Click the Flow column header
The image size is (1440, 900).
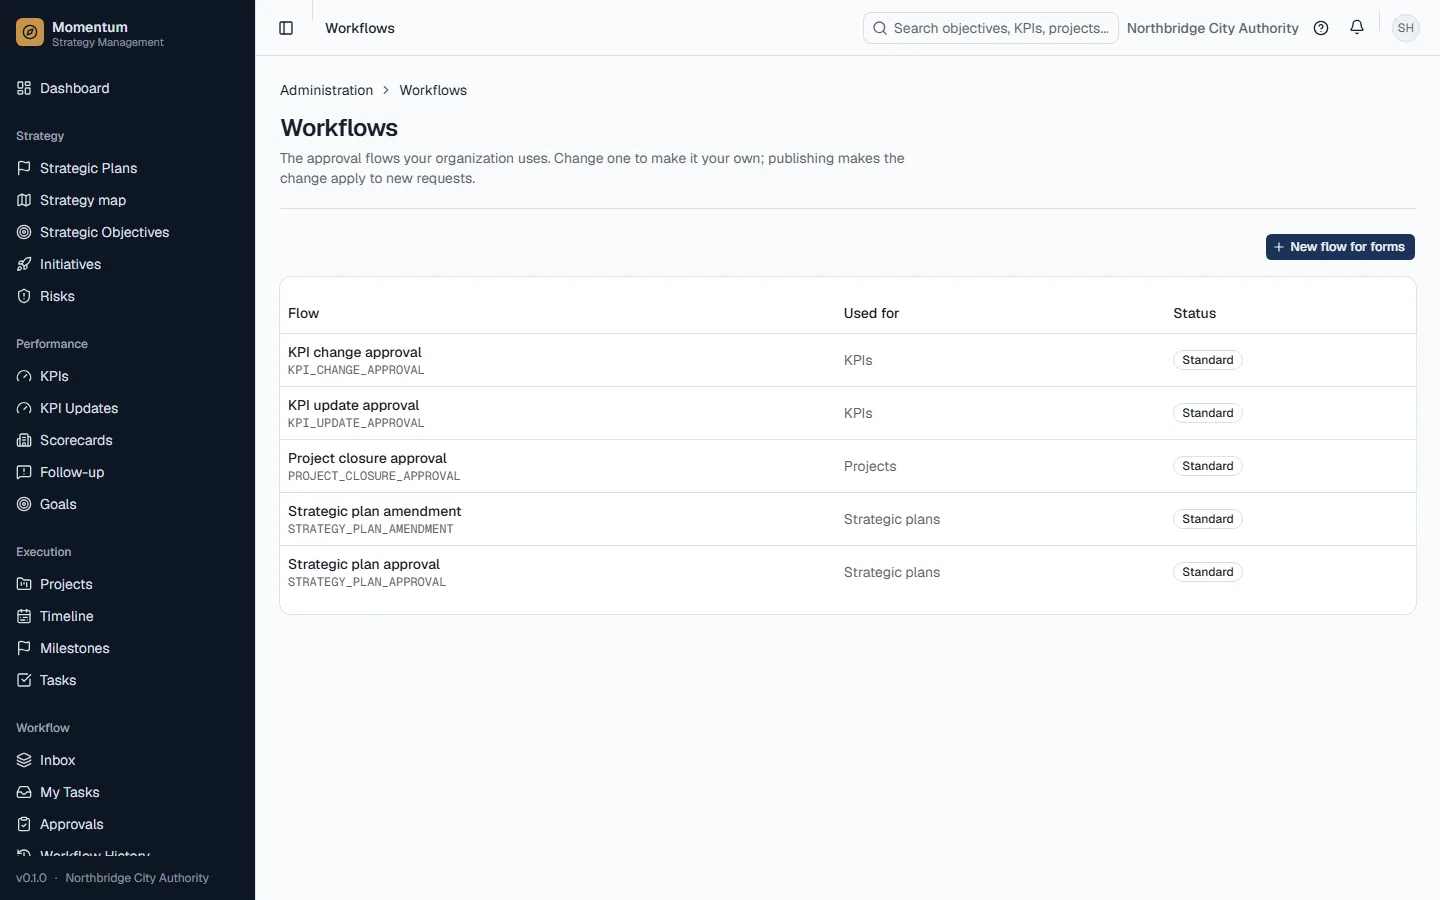click(x=304, y=313)
